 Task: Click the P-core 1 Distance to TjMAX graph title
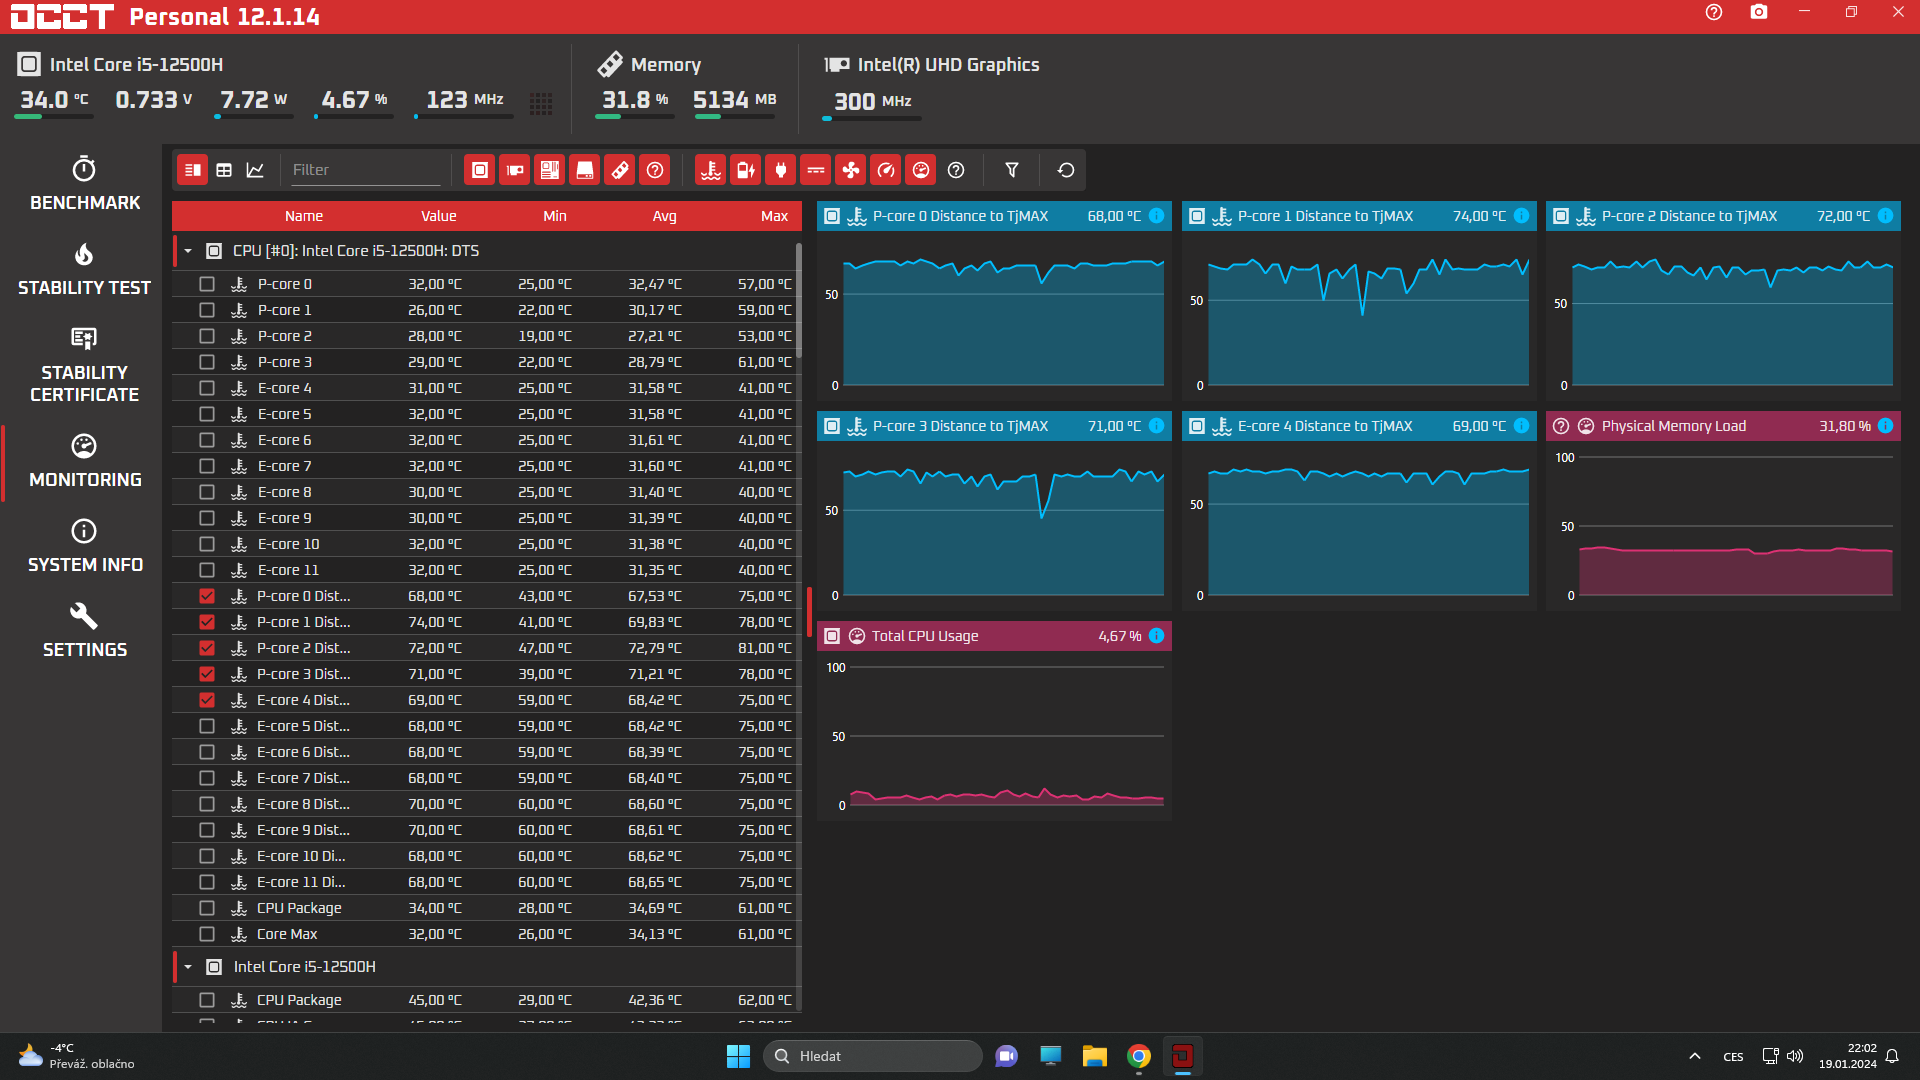pos(1326,216)
